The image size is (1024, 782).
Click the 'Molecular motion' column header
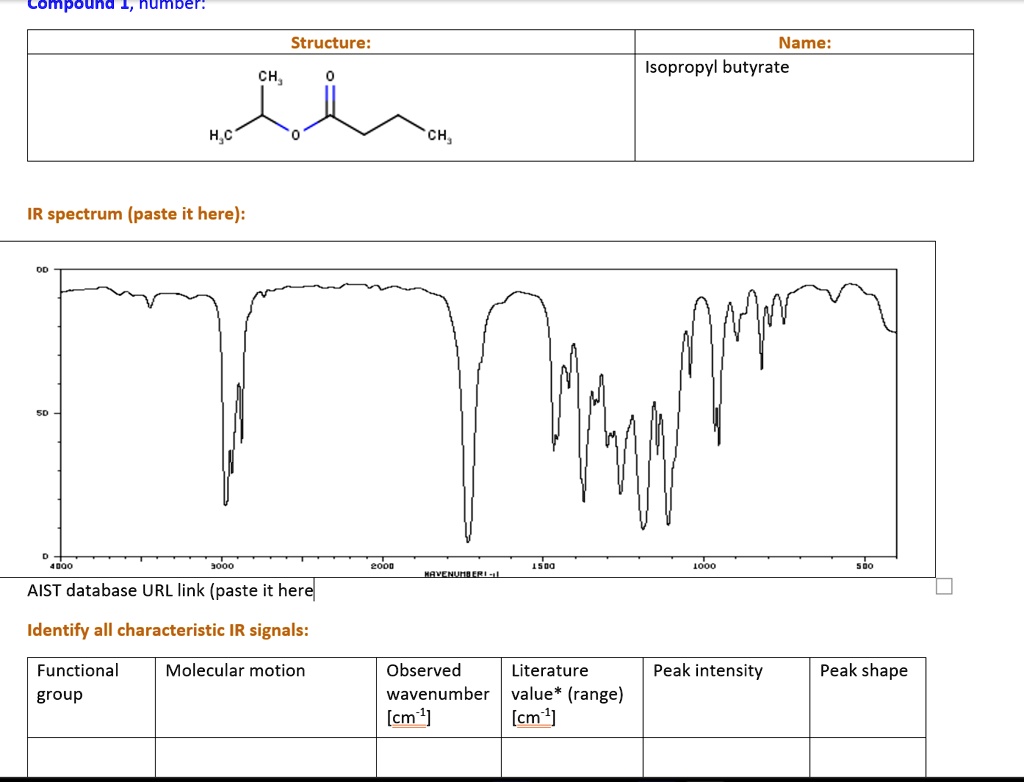click(236, 671)
